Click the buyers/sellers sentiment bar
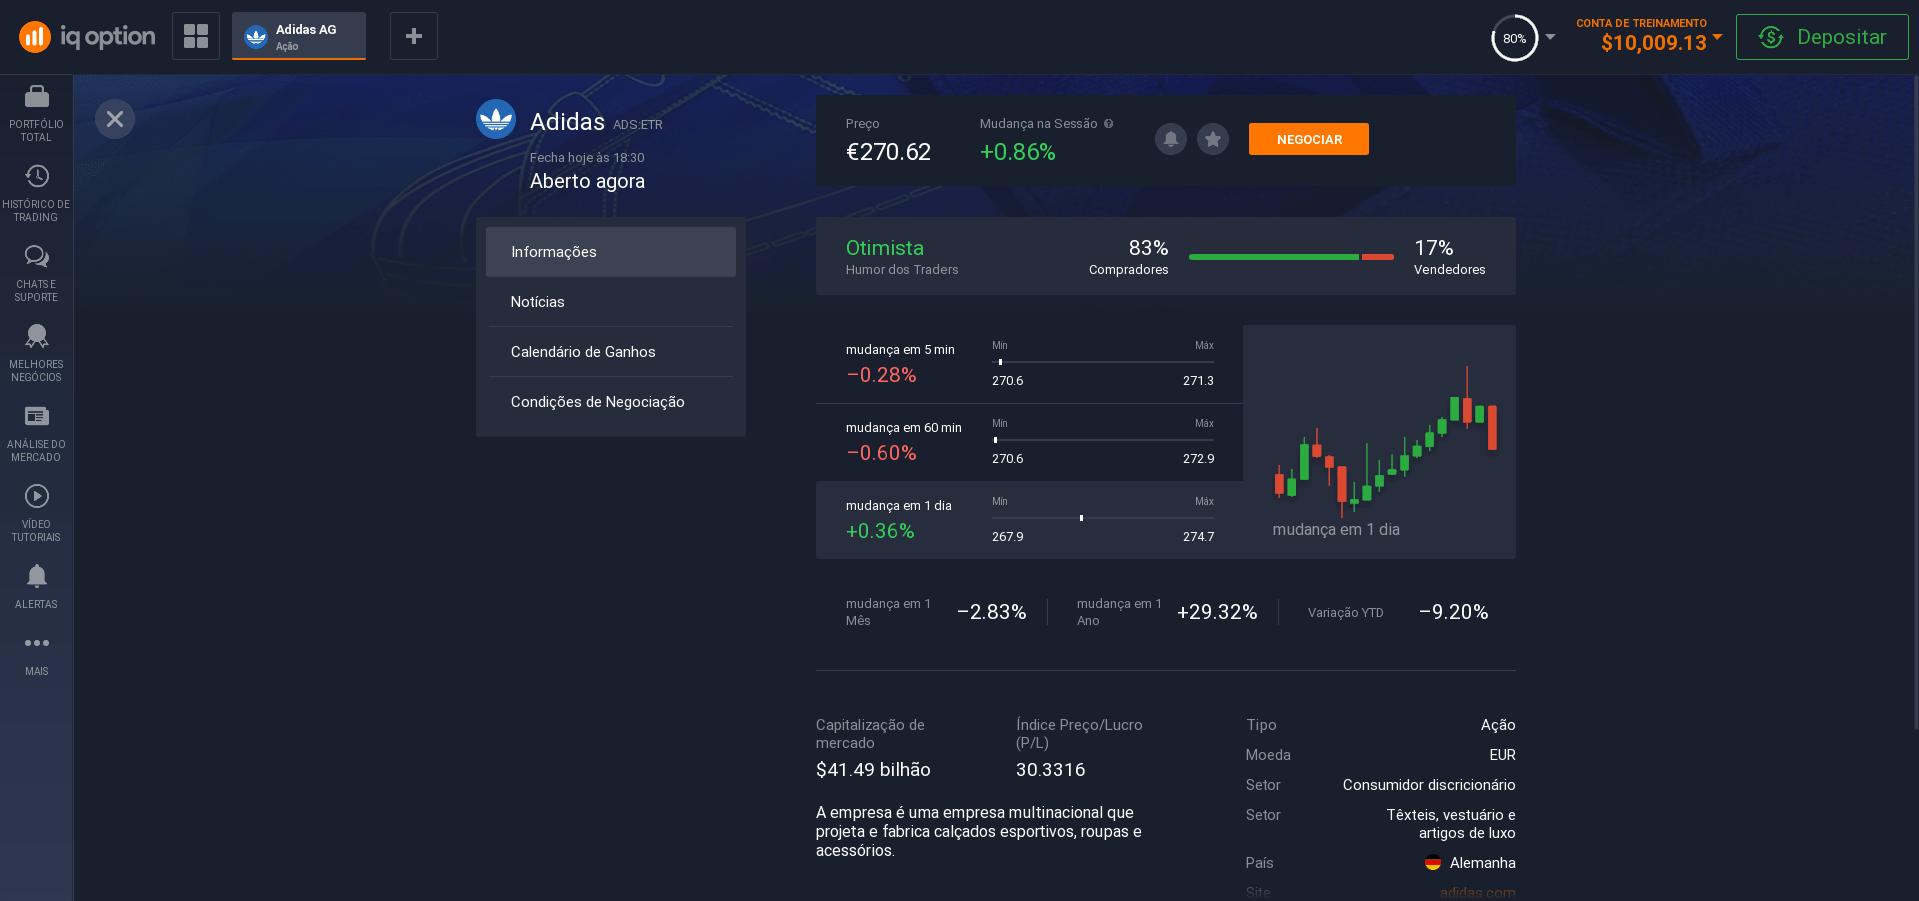Screen dimensions: 1919x901 (x=1291, y=257)
